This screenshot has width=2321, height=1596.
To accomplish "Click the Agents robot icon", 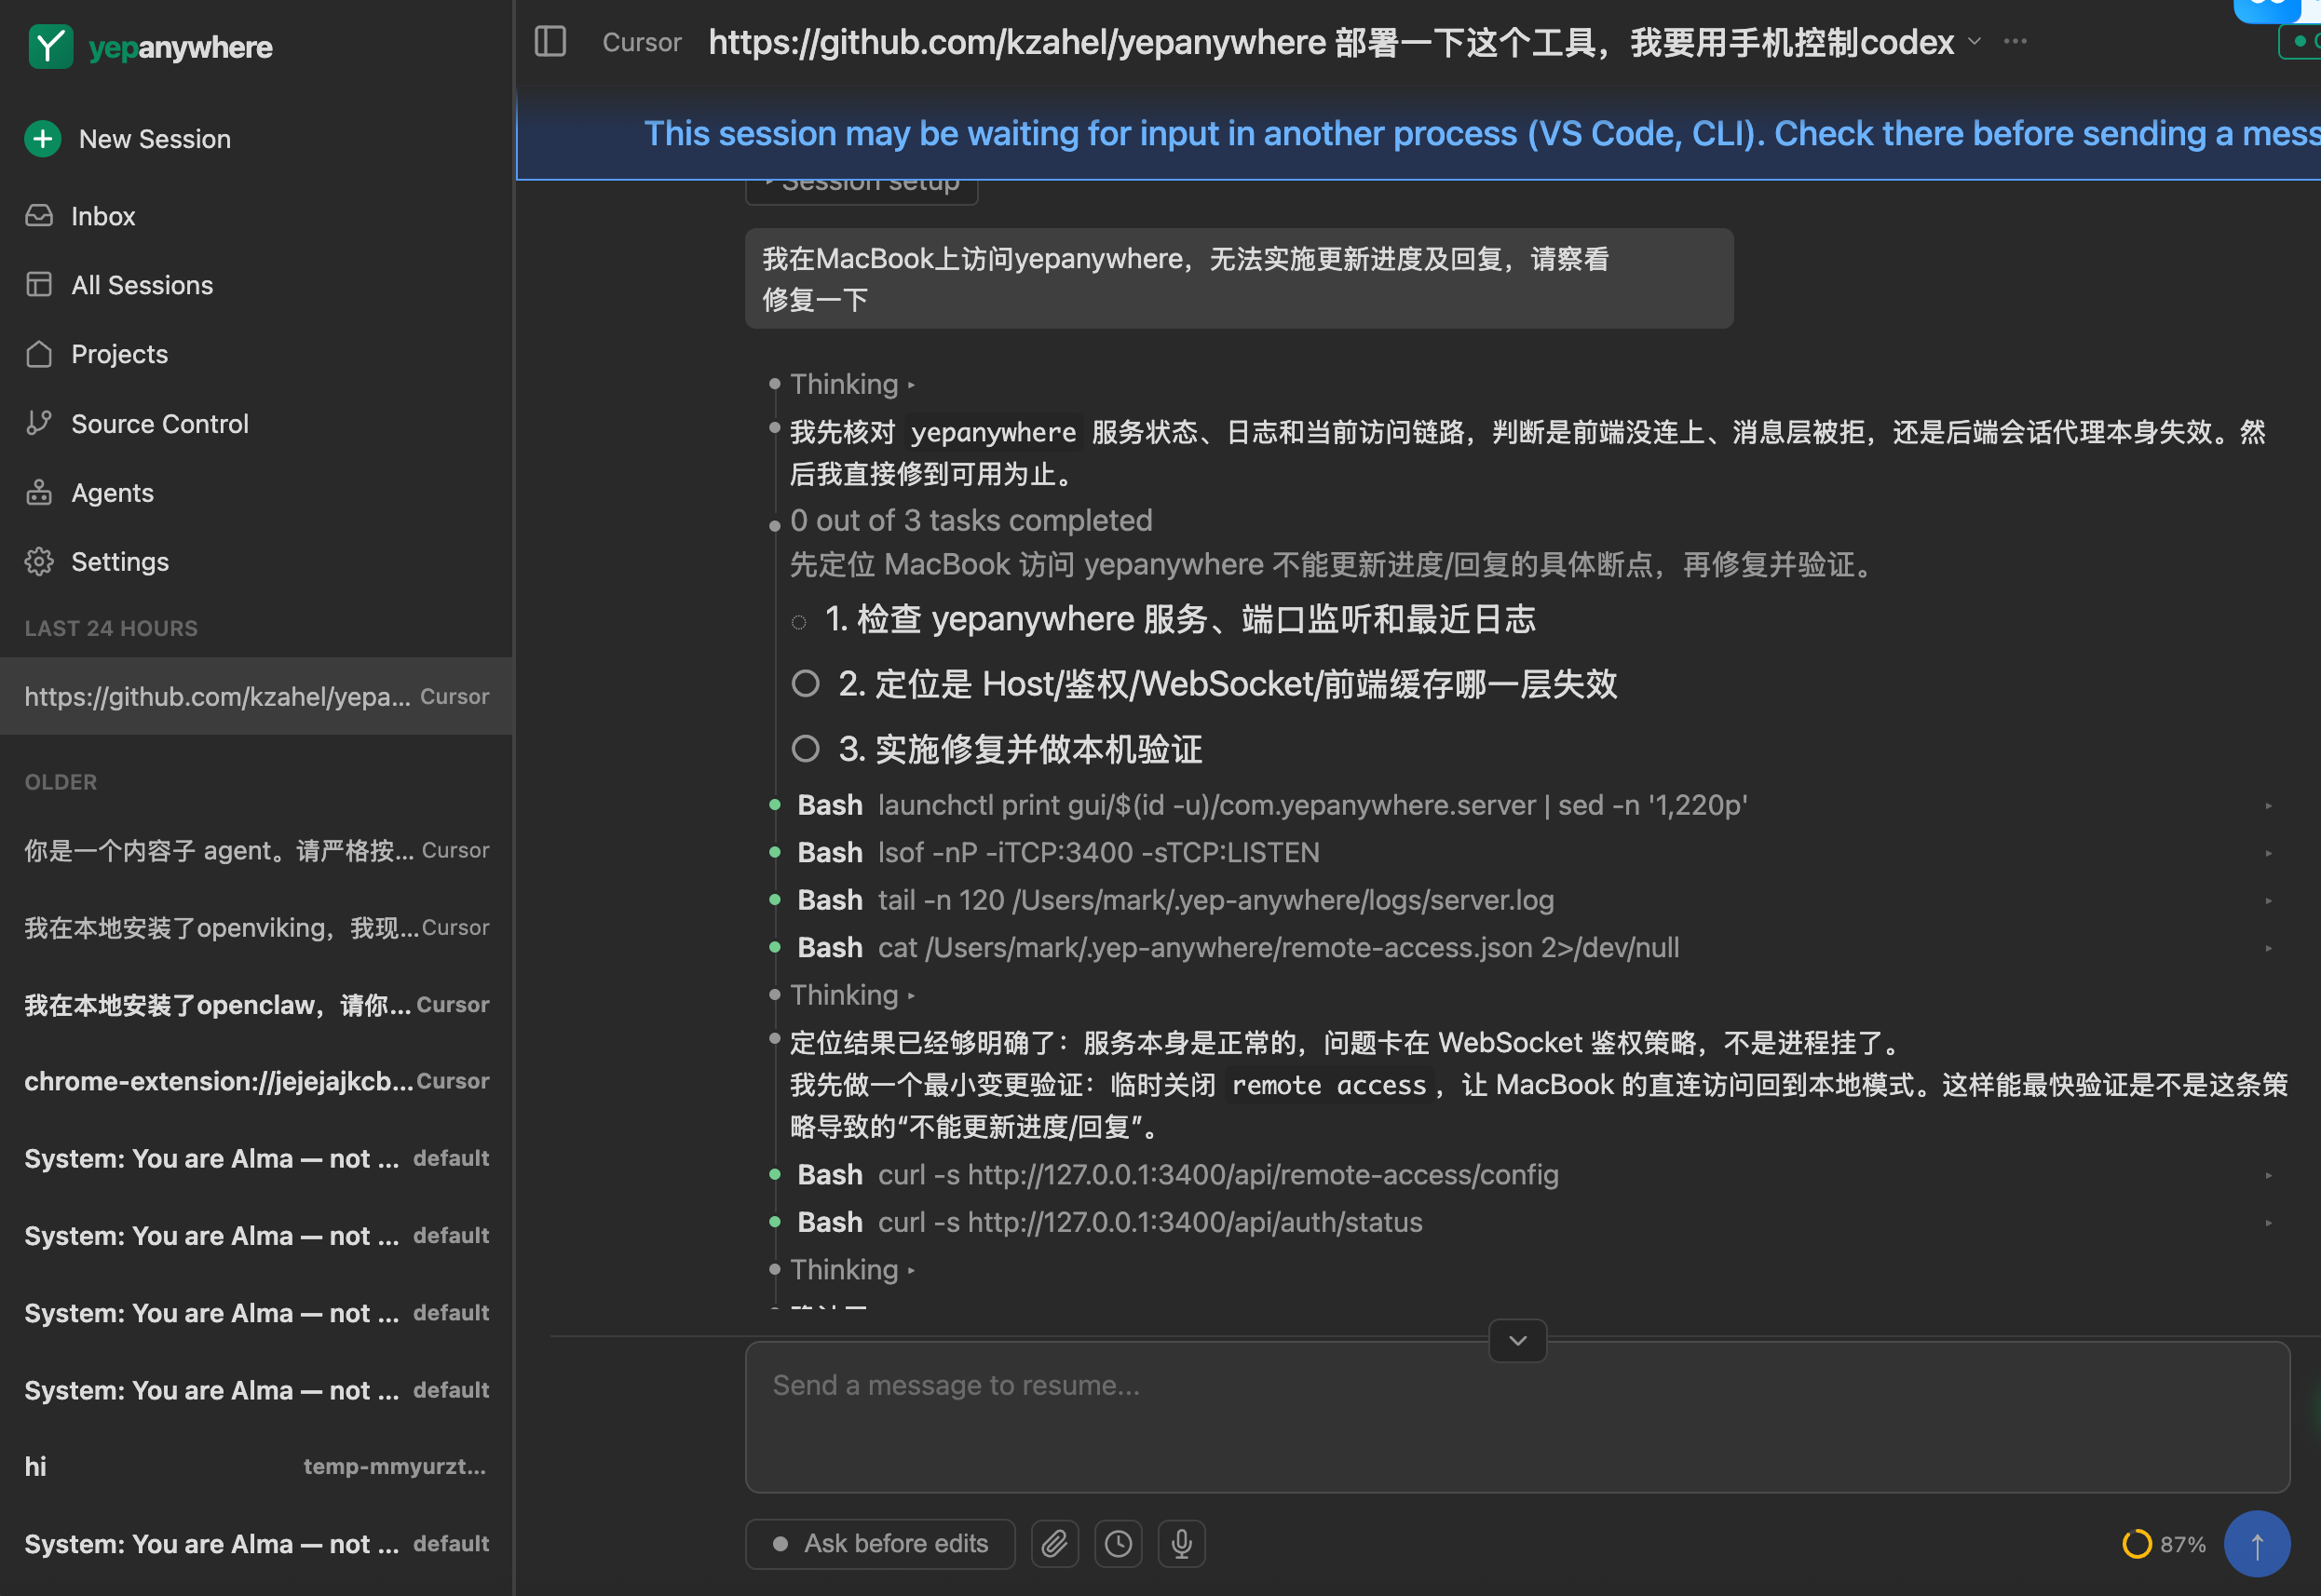I will pyautogui.click(x=39, y=493).
